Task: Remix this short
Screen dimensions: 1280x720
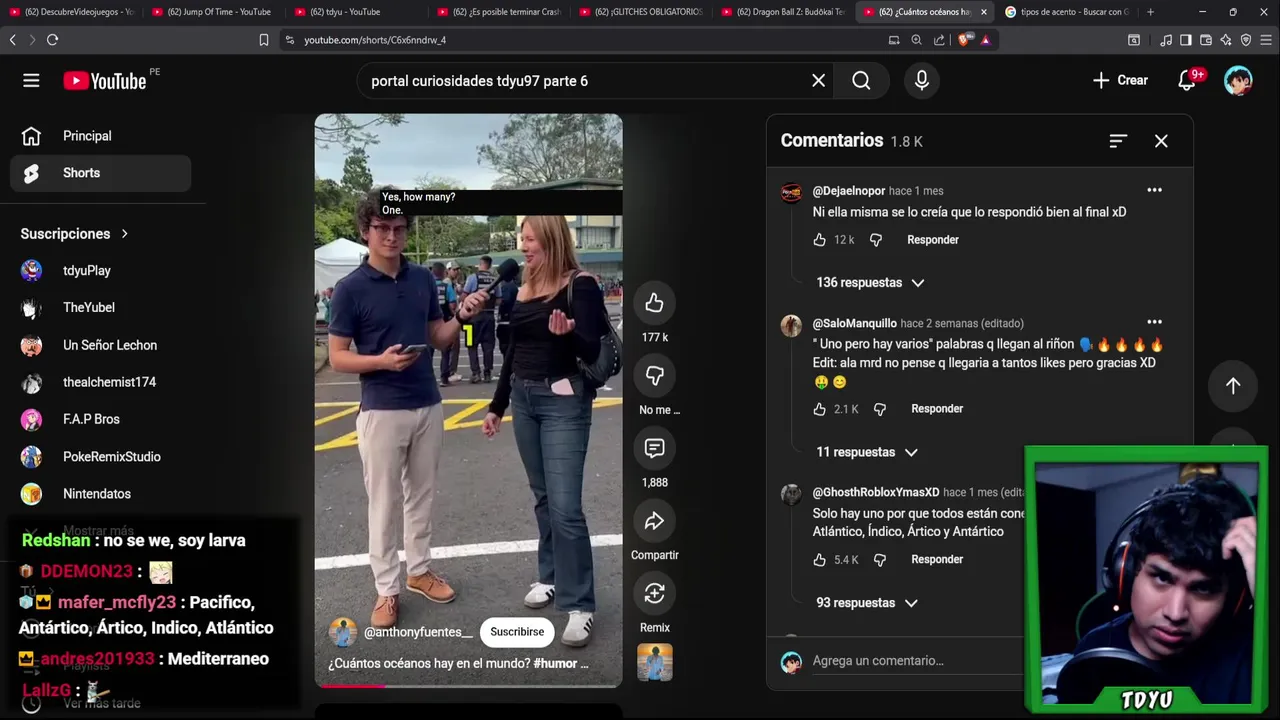Action: tap(654, 593)
